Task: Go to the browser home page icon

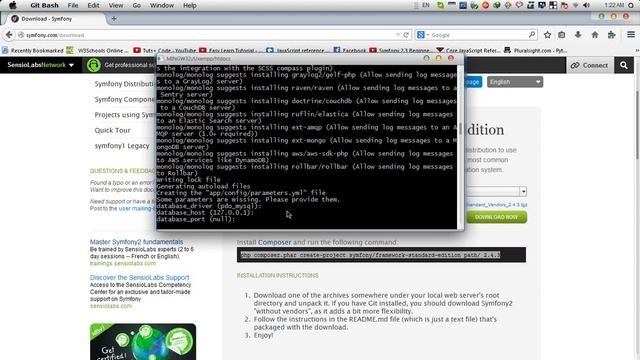Action: (595, 35)
